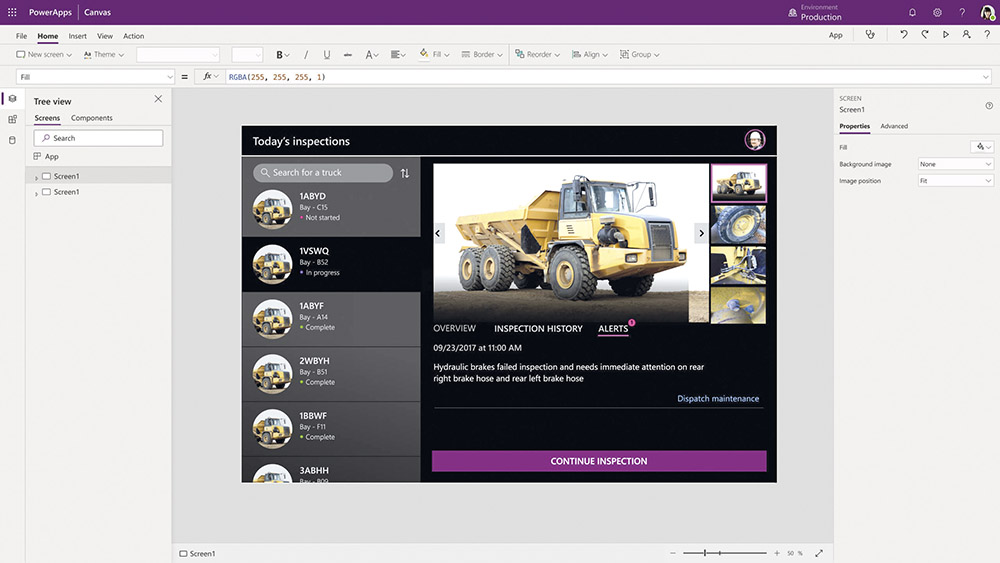Share the app with the person icon
Viewport: 1000px width, 563px height.
click(966, 34)
